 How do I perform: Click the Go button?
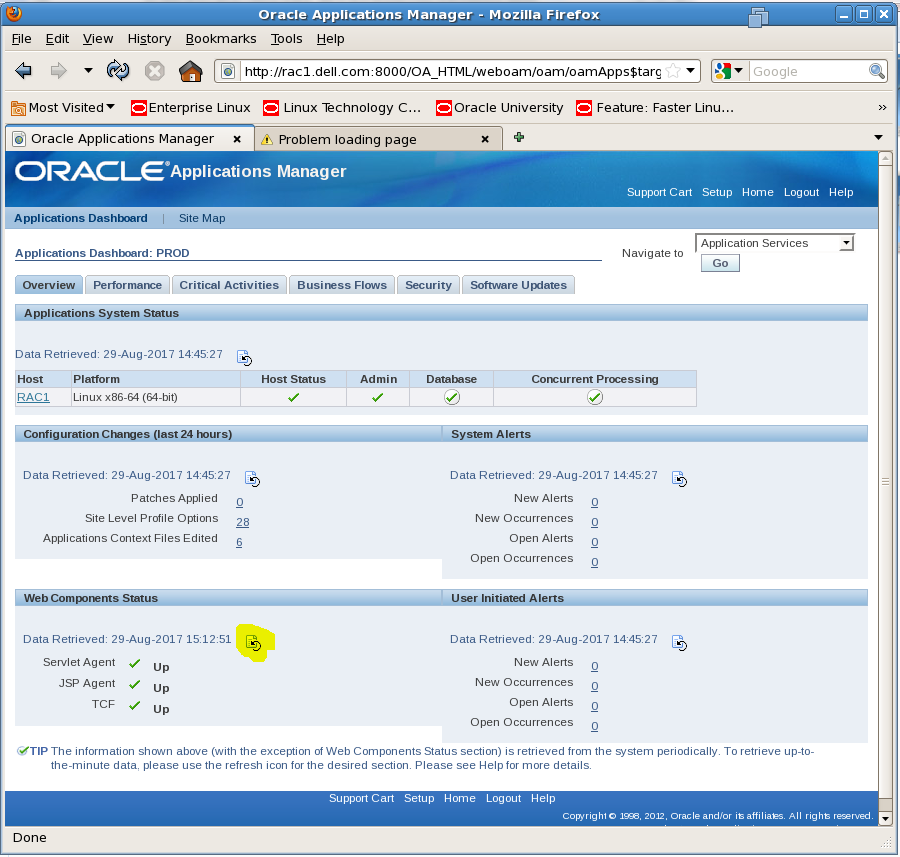coord(720,263)
